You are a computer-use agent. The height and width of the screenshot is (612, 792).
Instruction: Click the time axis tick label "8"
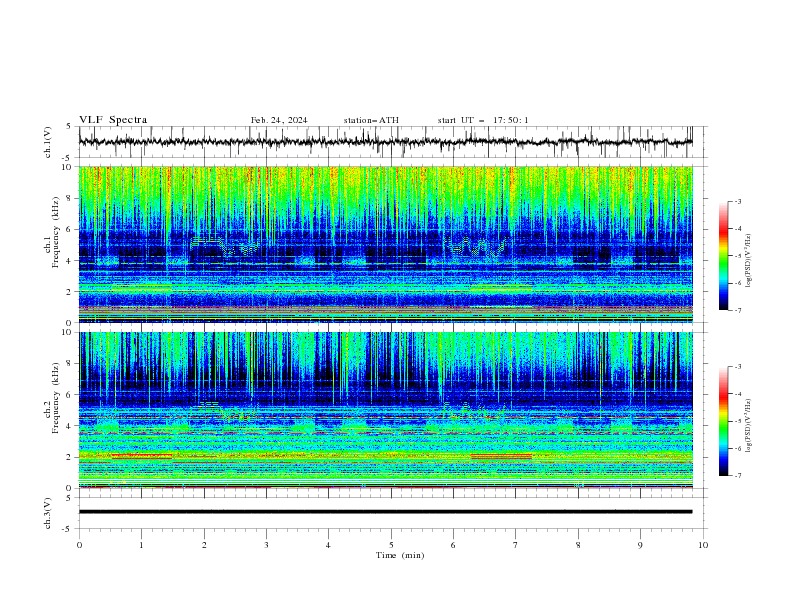pos(578,545)
